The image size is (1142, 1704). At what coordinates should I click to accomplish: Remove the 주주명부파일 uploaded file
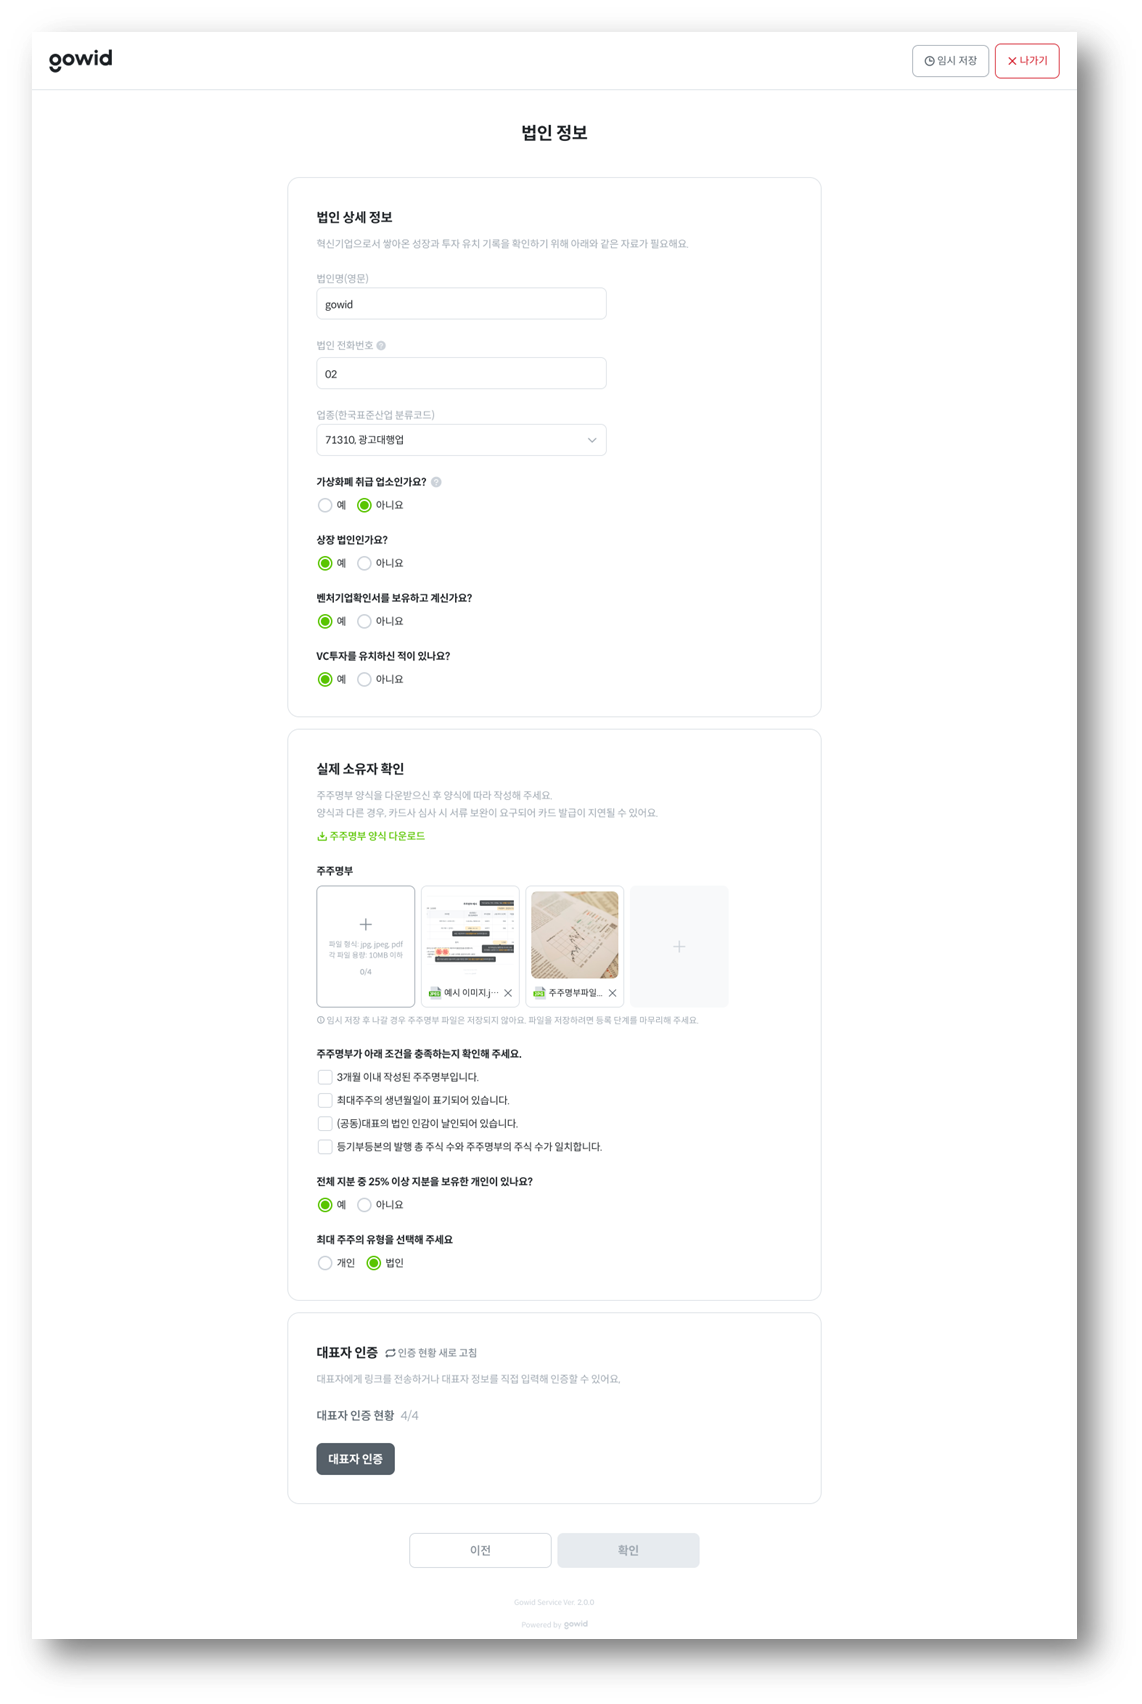pos(612,993)
